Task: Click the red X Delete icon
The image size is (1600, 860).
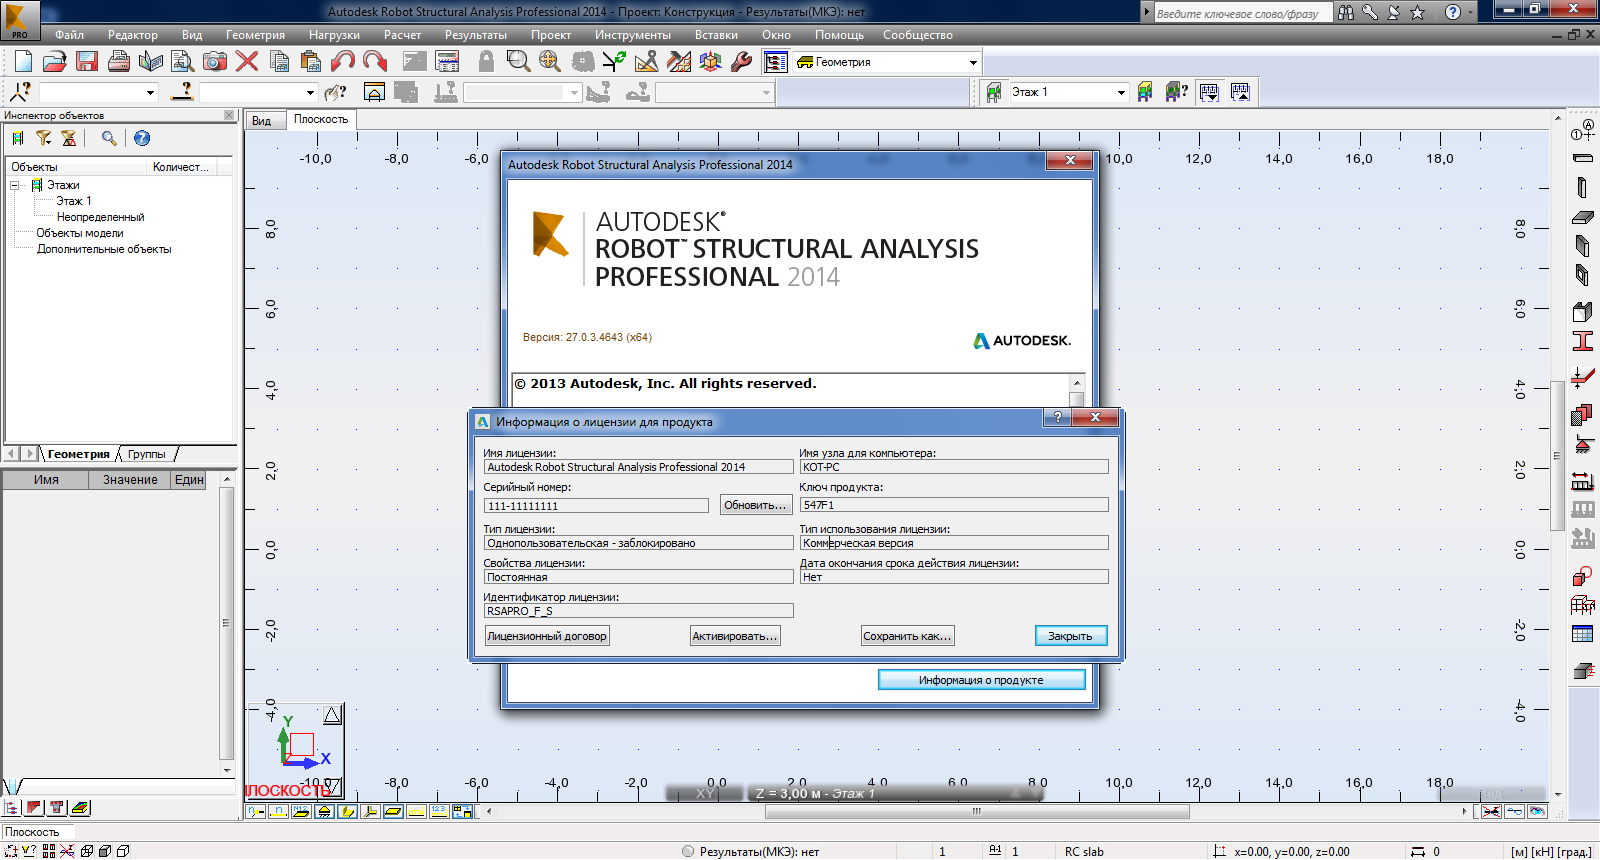Action: click(x=247, y=61)
